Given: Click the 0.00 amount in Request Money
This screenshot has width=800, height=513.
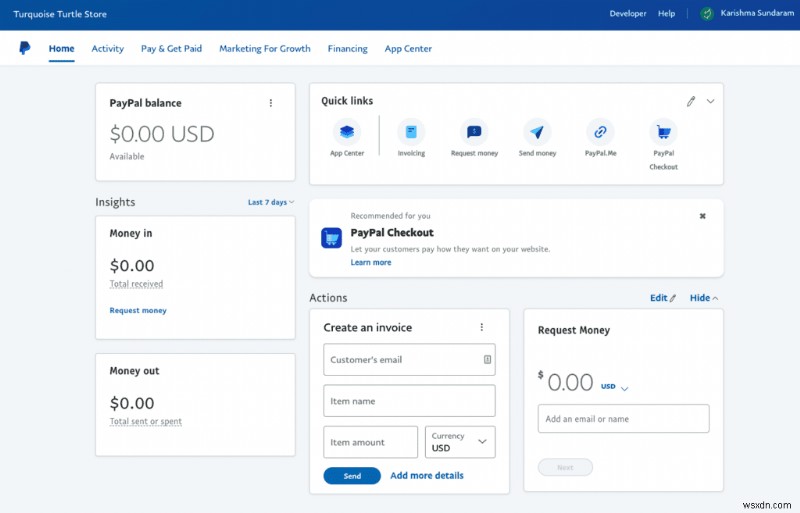Looking at the screenshot, I should point(570,382).
